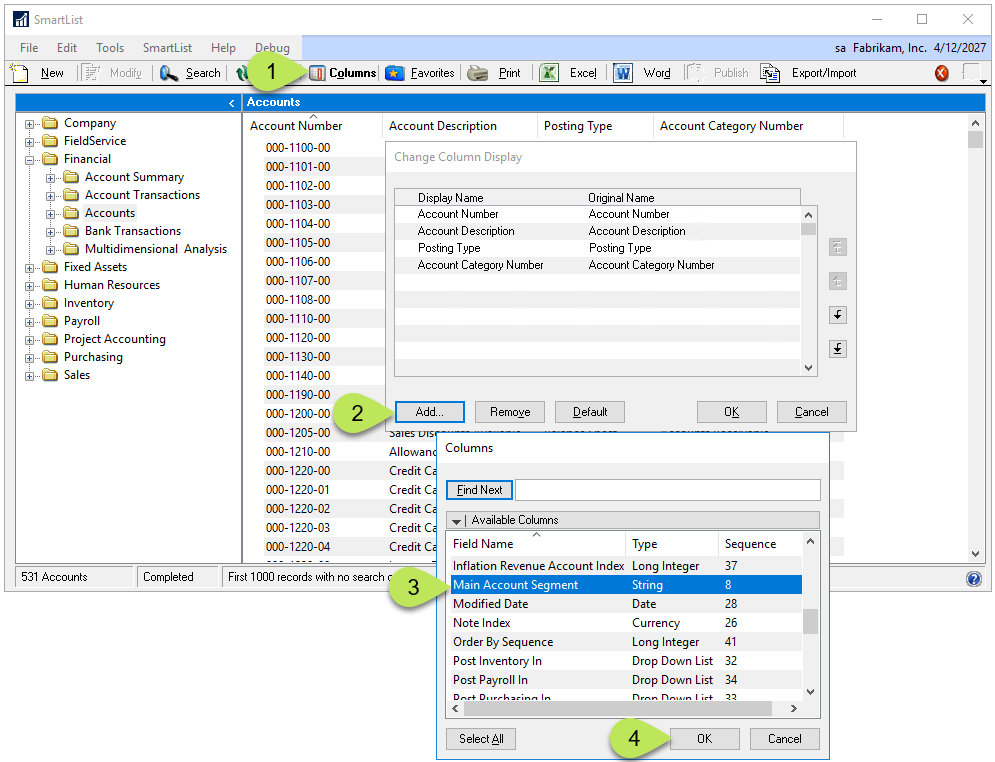Screen dimensions: 995x762
Task: Open help via the question mark icon
Action: click(974, 578)
